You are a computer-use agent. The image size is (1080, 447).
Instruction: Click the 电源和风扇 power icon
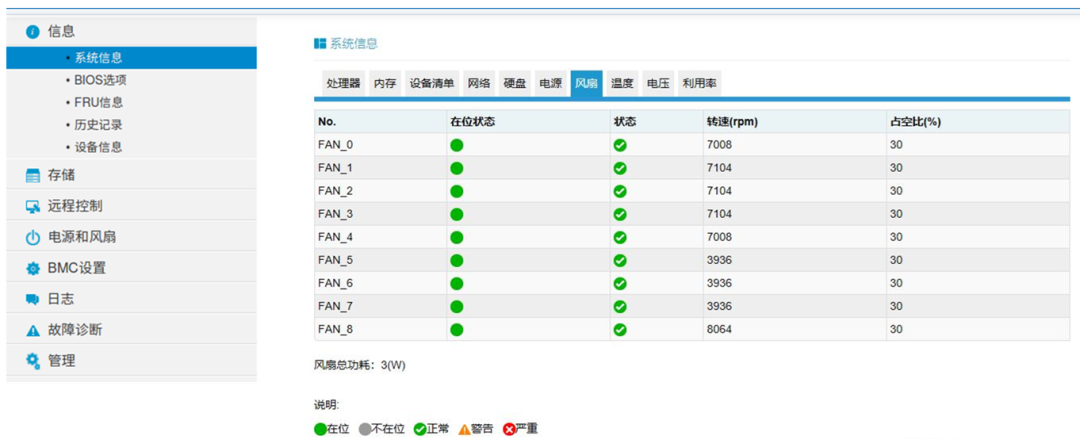coord(32,238)
